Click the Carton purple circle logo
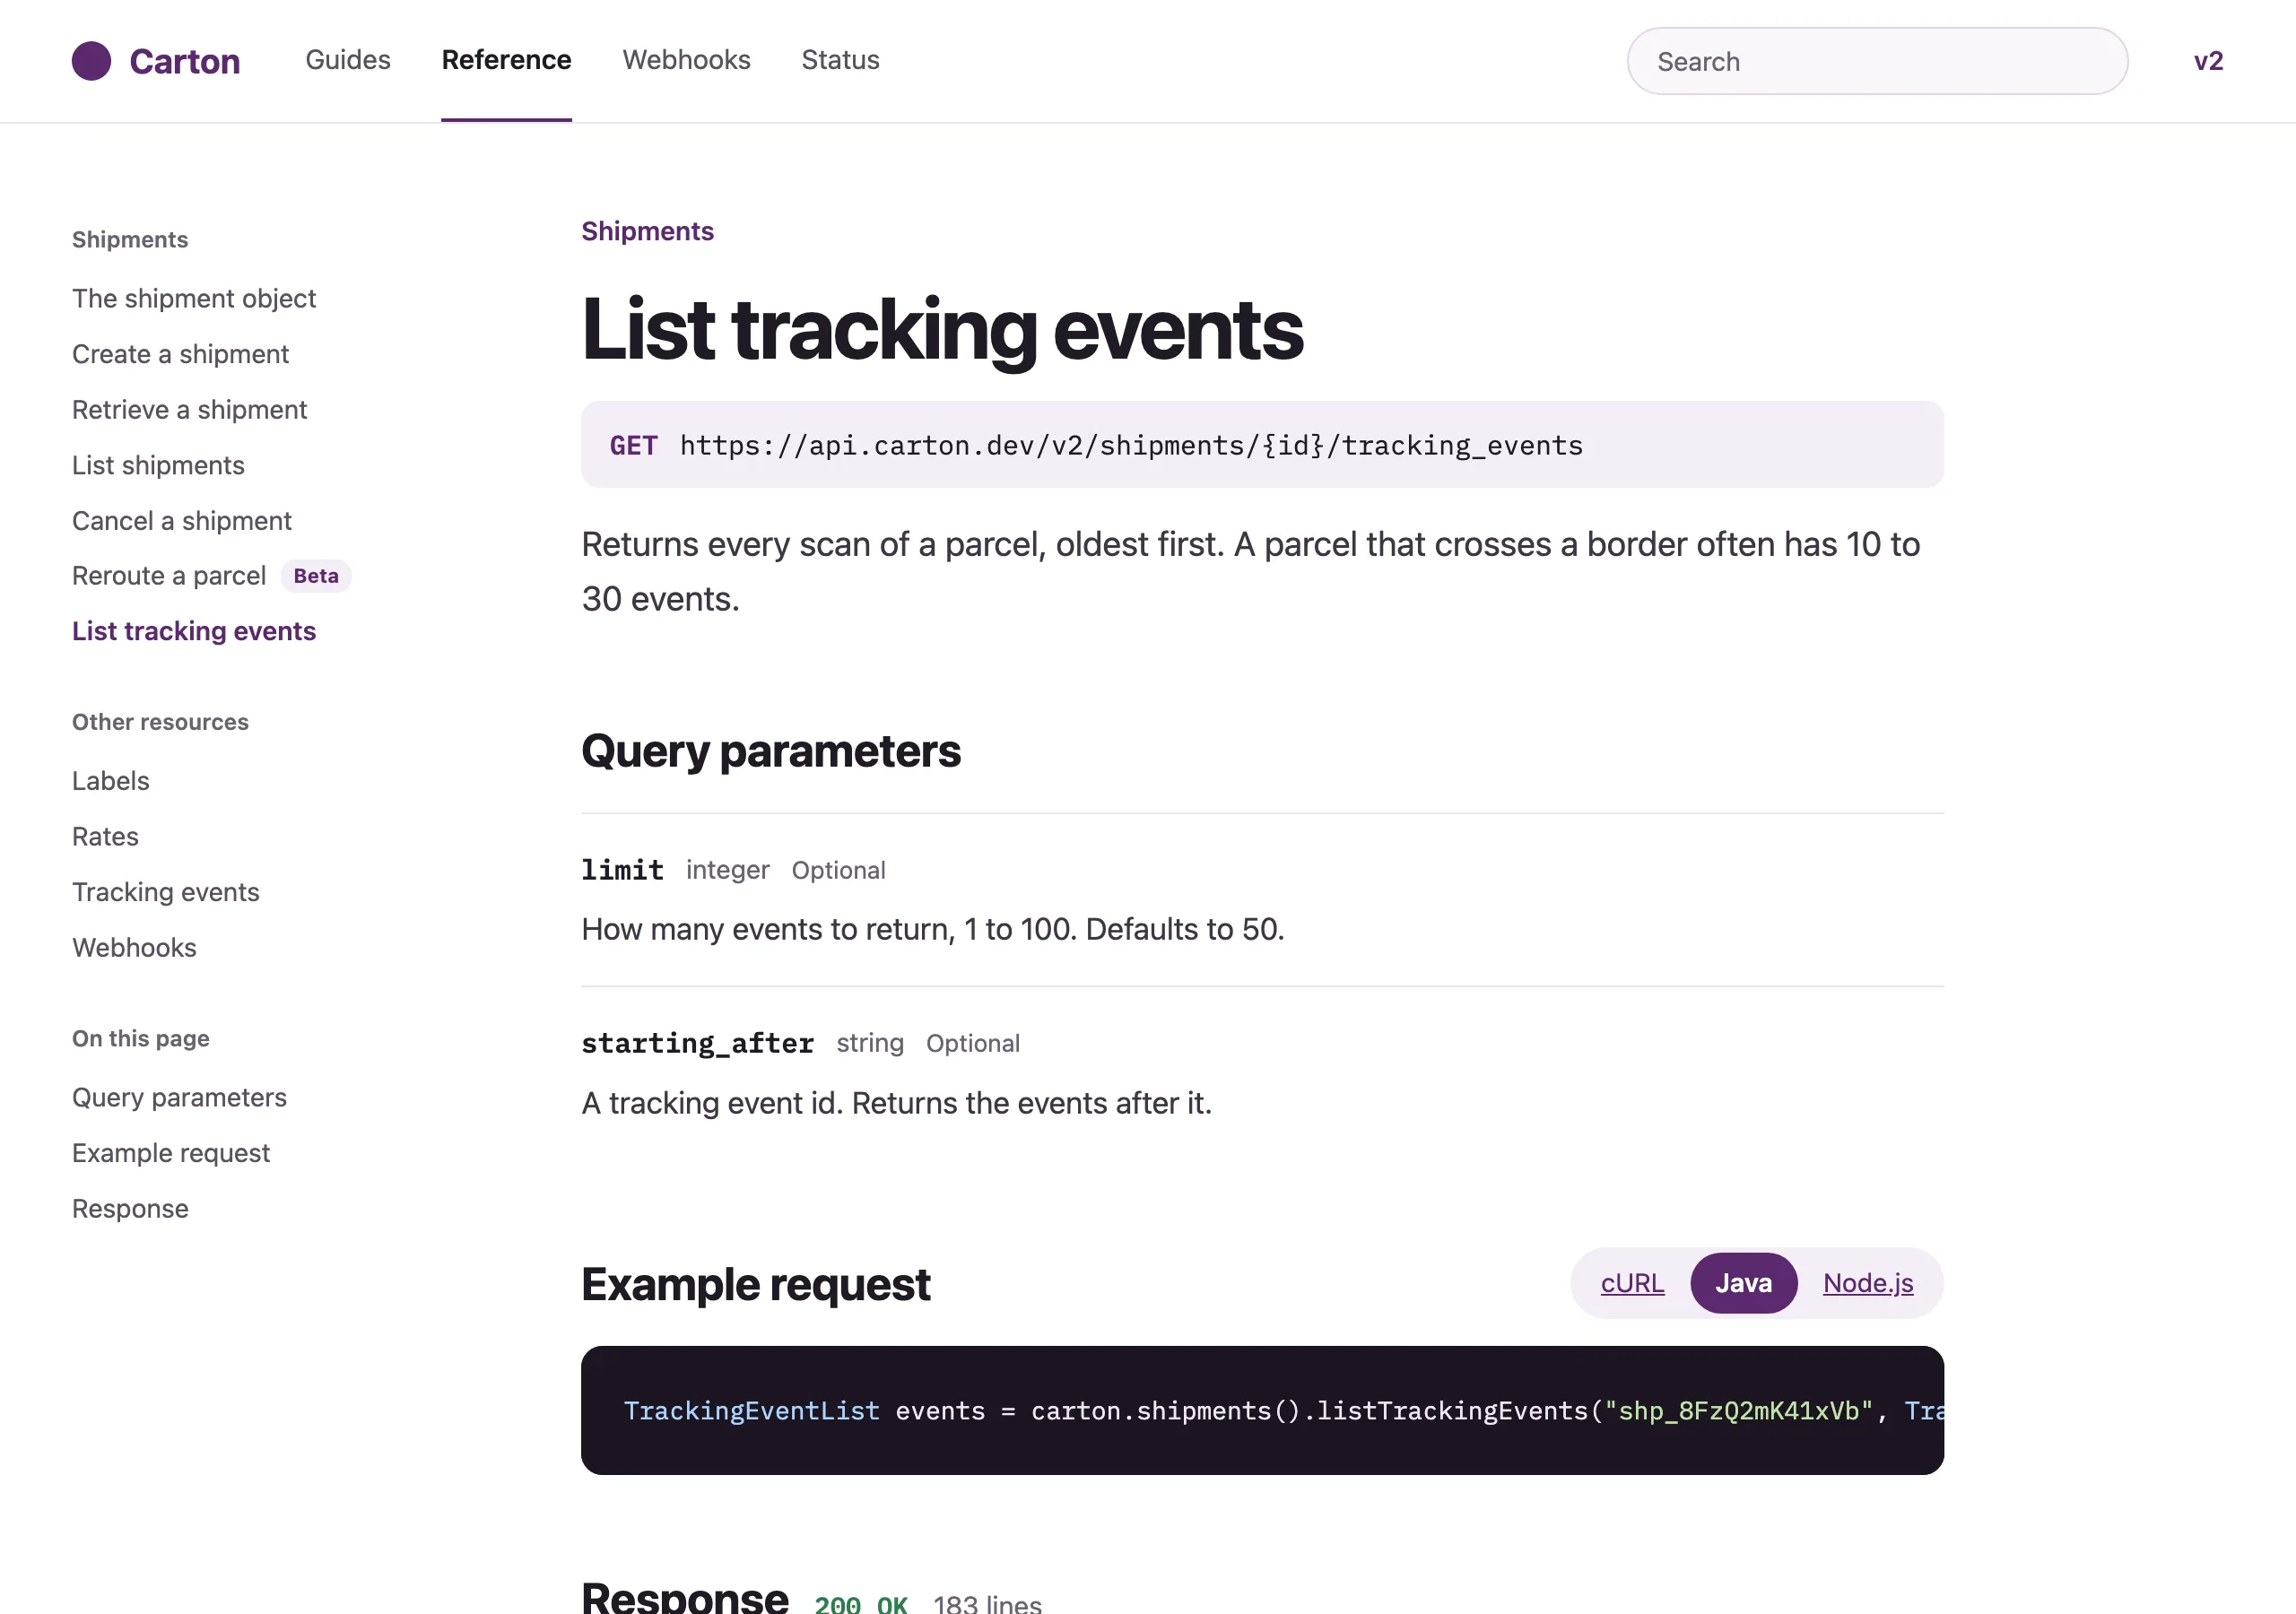Screen dimensions: 2296x1614 click(91, 61)
